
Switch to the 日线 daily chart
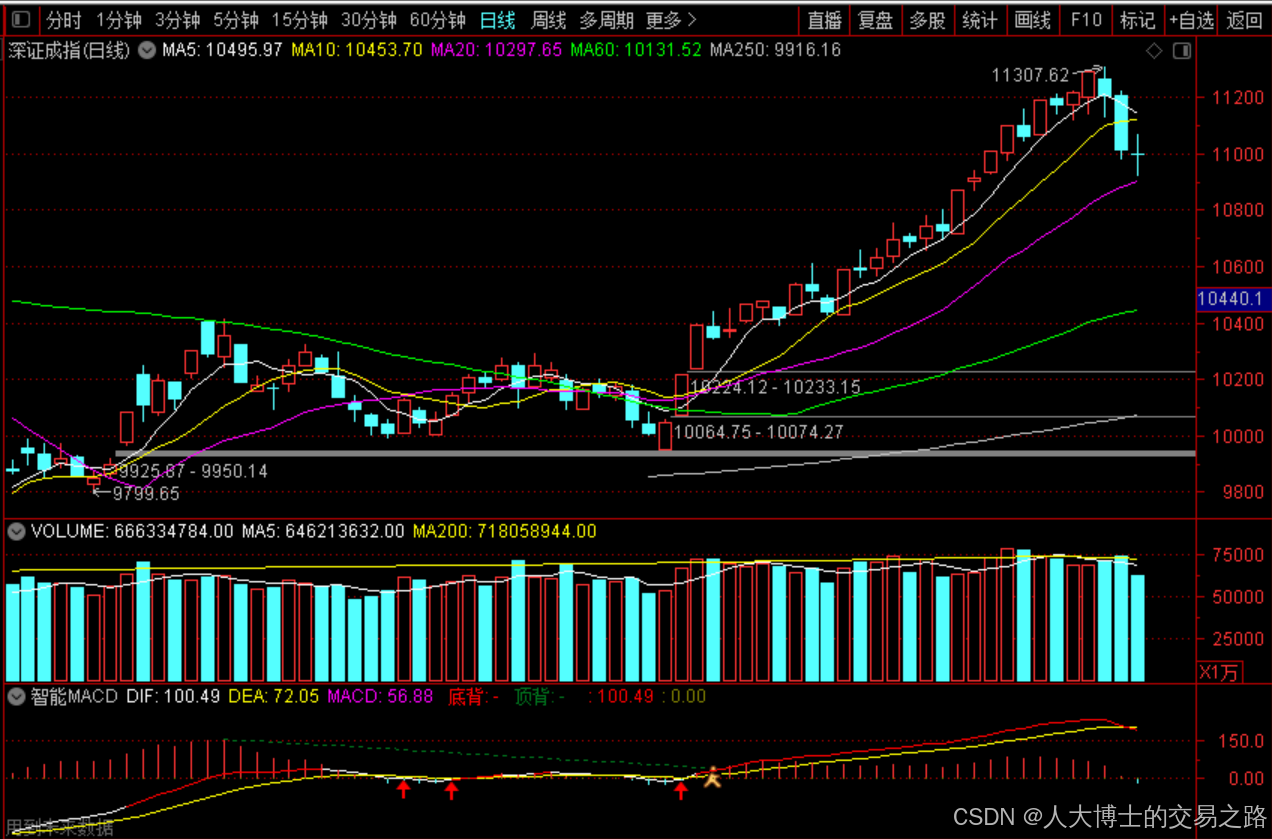[x=498, y=20]
